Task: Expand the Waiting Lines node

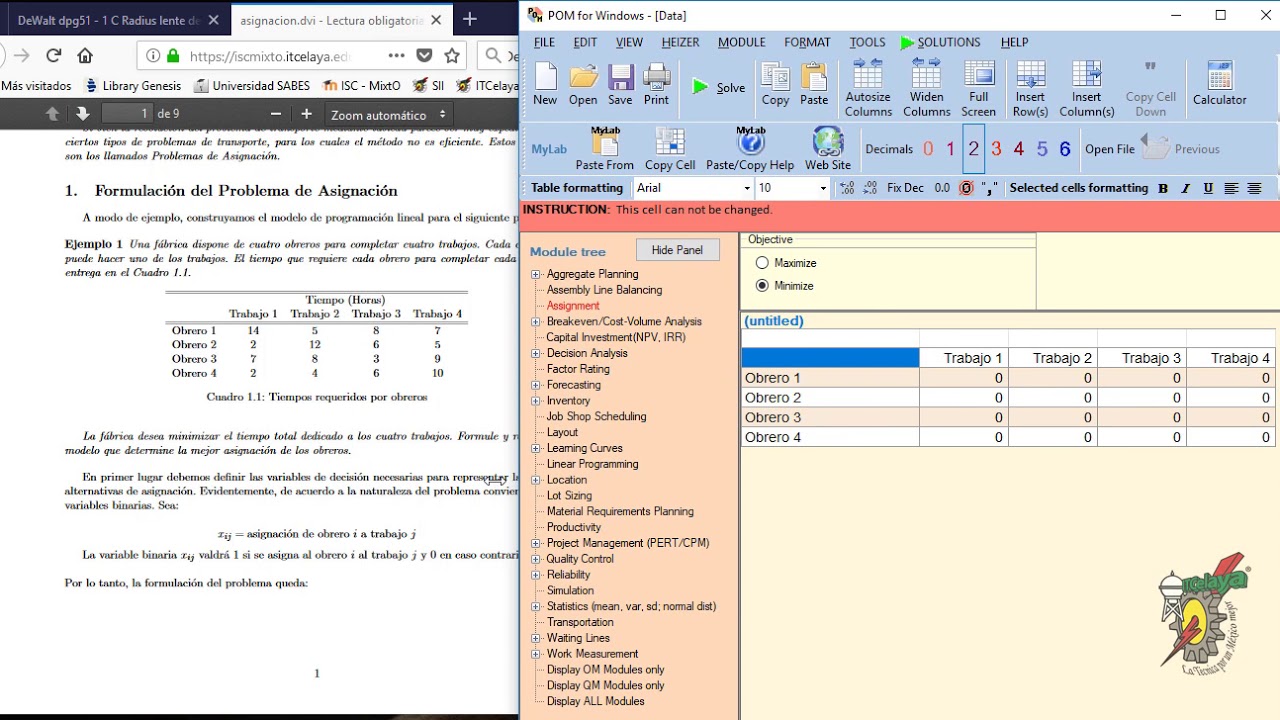Action: [x=536, y=638]
